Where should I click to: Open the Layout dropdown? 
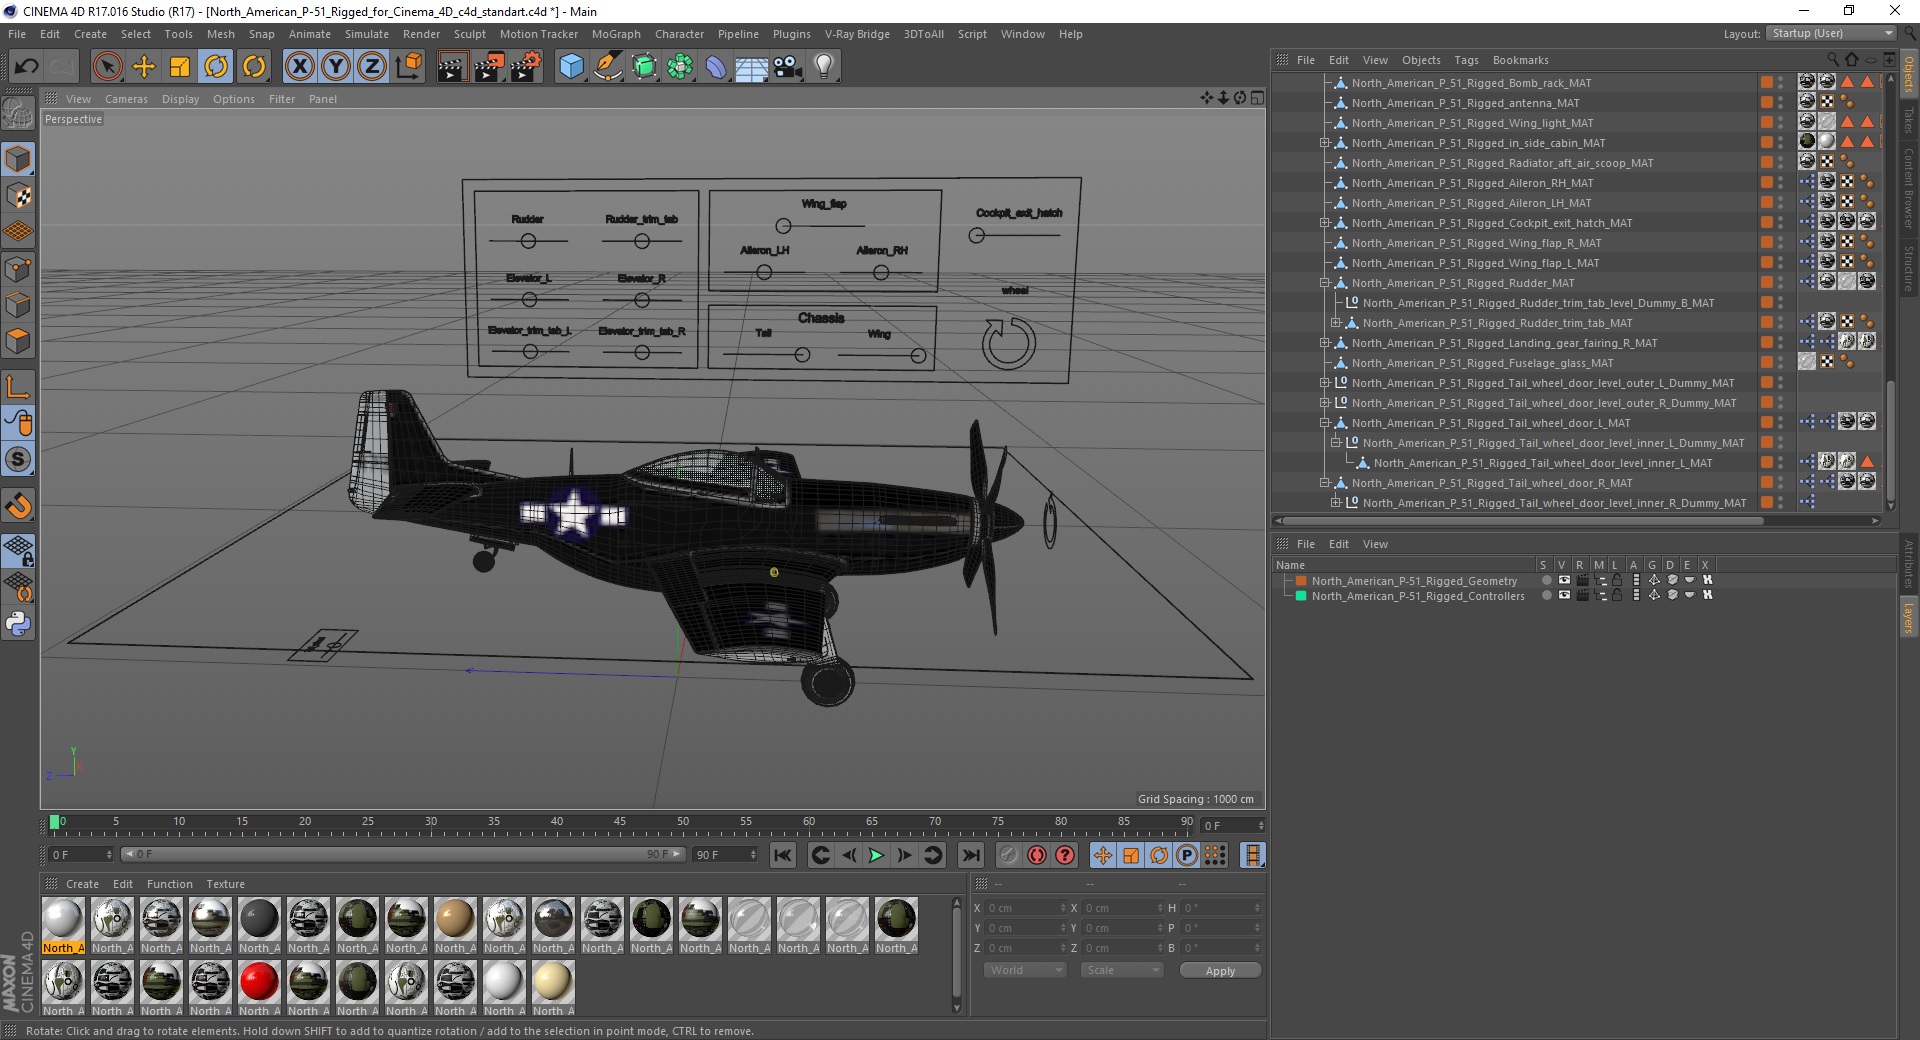[1832, 33]
